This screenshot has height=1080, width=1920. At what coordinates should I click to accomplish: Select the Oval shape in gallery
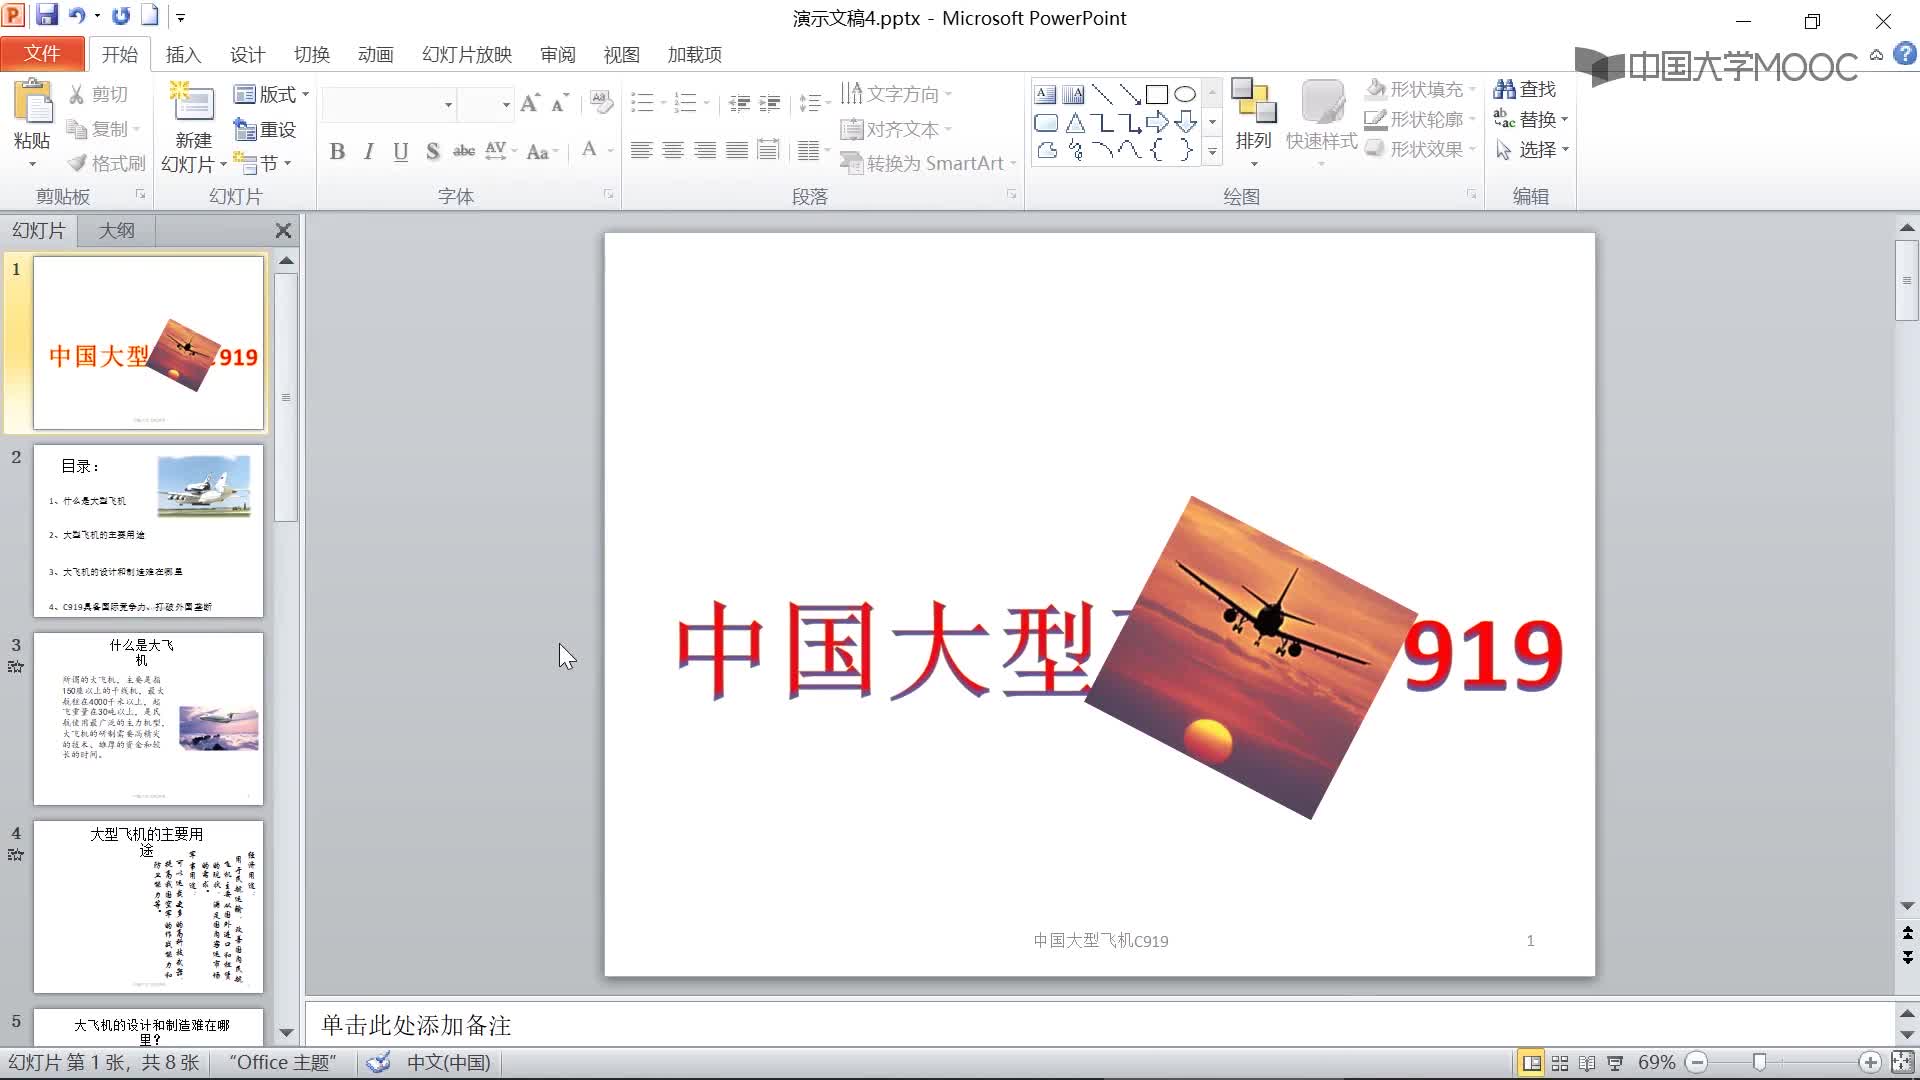tap(1185, 94)
